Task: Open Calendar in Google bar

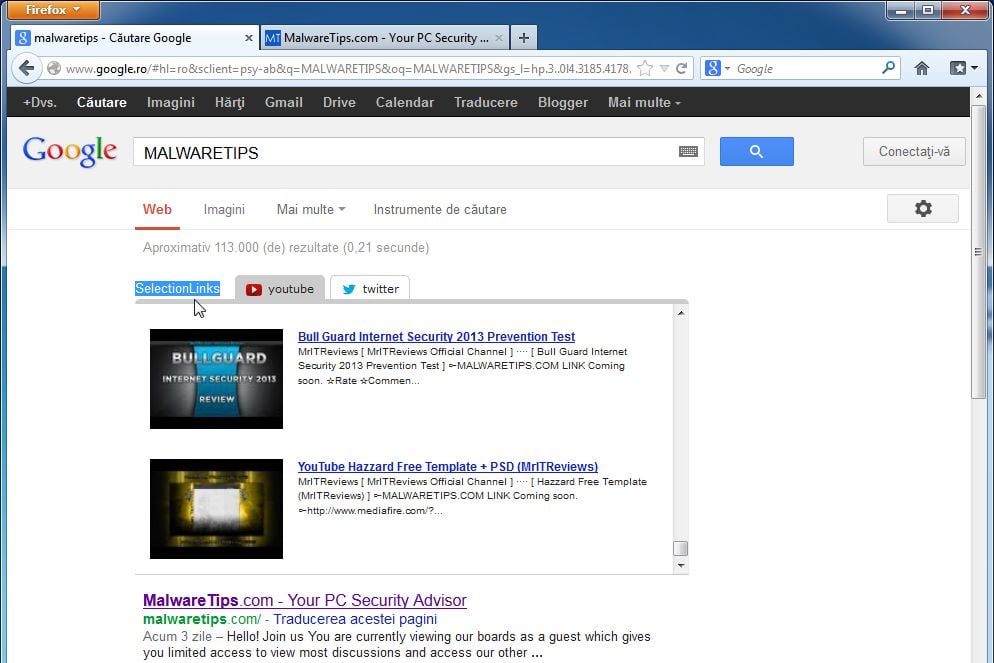Action: click(x=404, y=103)
